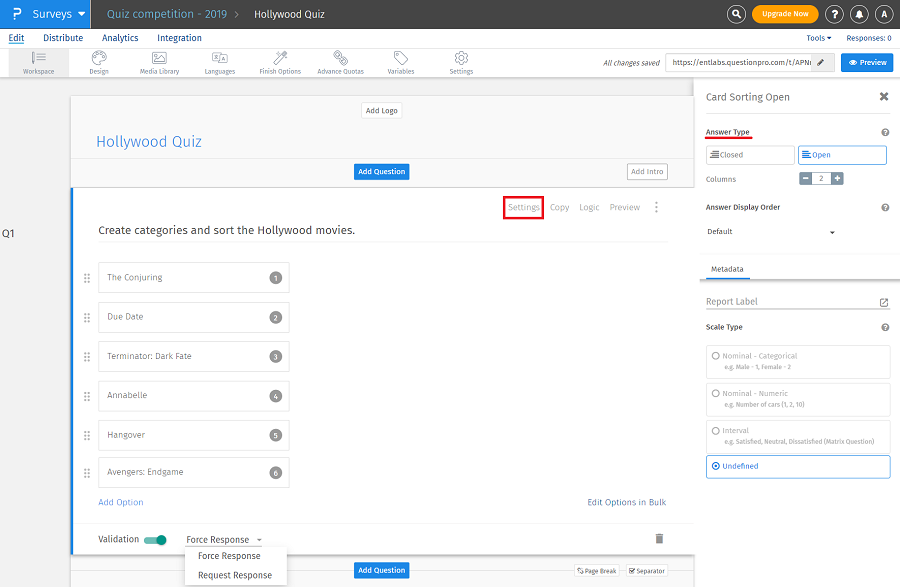Open the Tools dropdown menu
The image size is (900, 587).
tap(818, 38)
